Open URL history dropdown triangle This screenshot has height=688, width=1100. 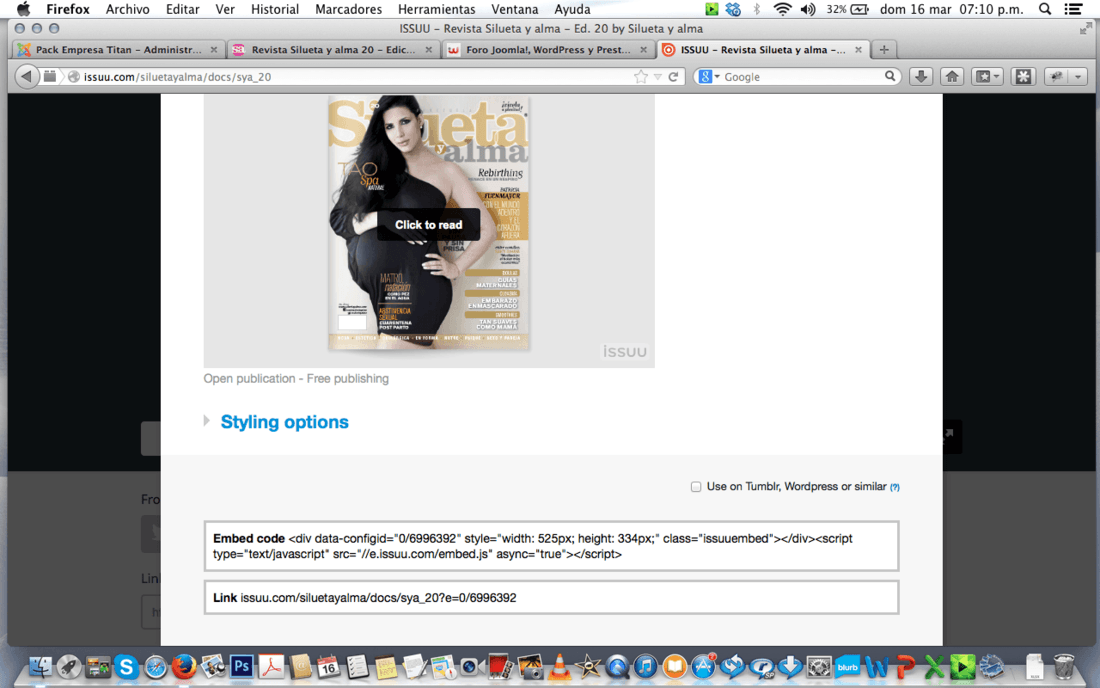657,77
